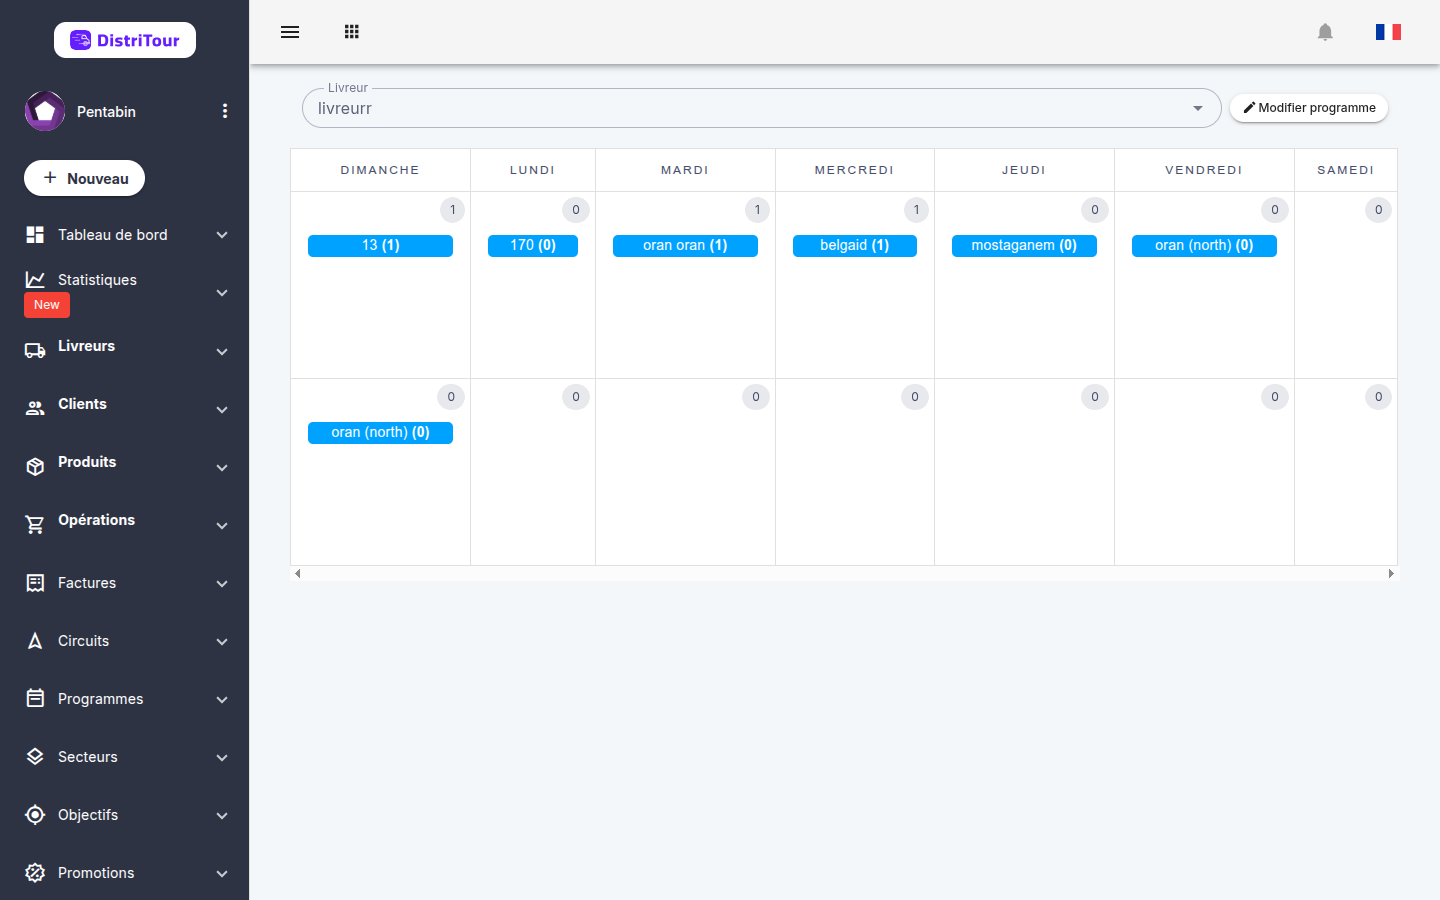Click the Objectifs target icon
Viewport: 1440px width, 900px height.
[35, 815]
